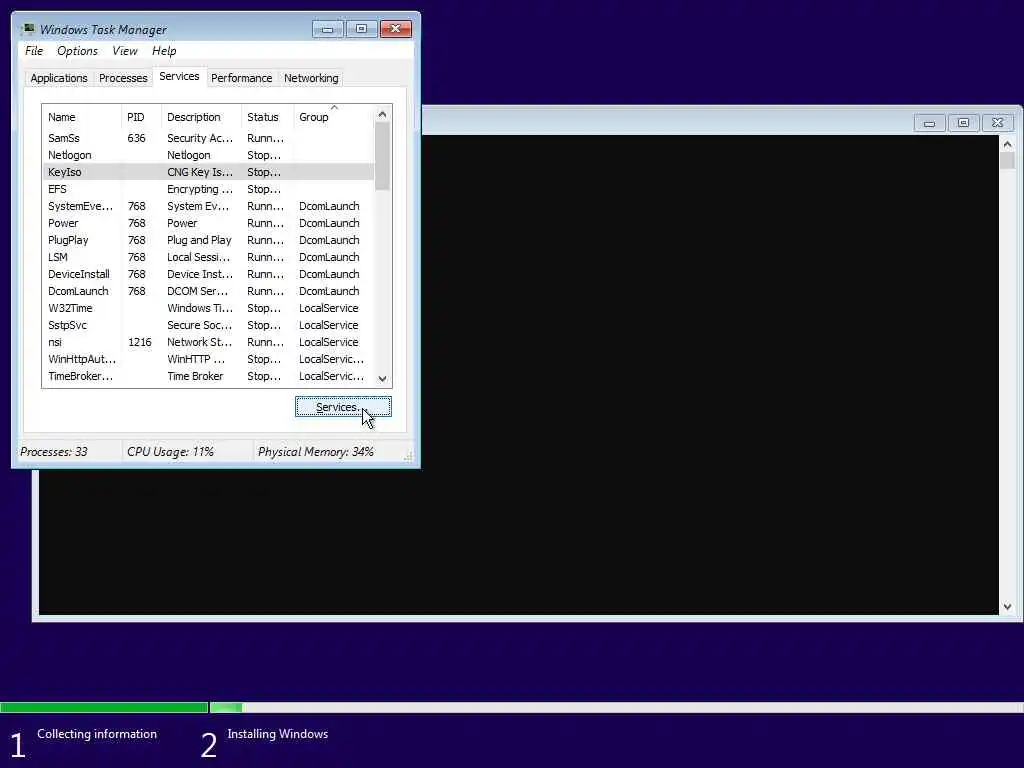Select the nsi service row

(x=208, y=342)
